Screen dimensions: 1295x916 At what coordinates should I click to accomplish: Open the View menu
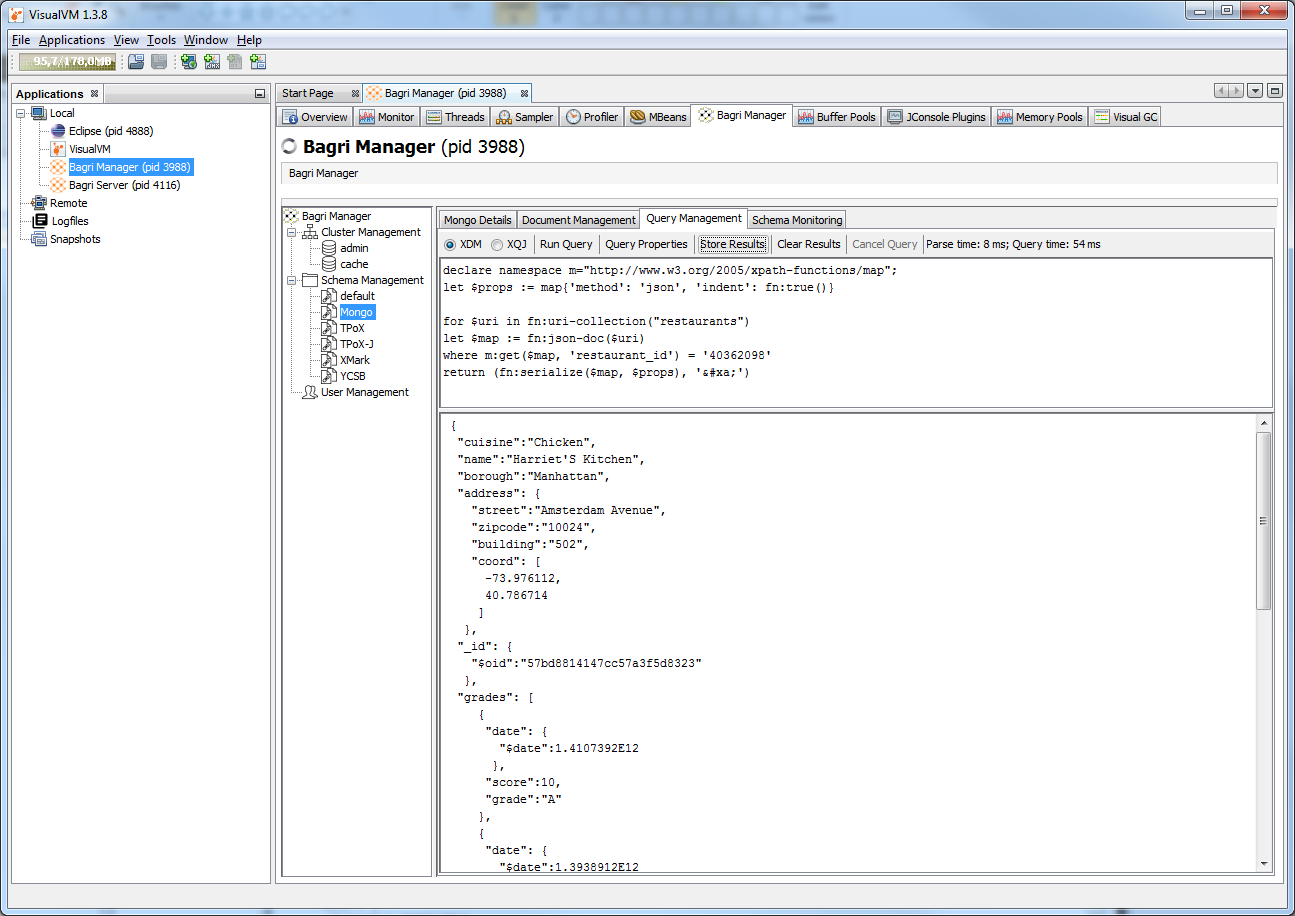(126, 40)
